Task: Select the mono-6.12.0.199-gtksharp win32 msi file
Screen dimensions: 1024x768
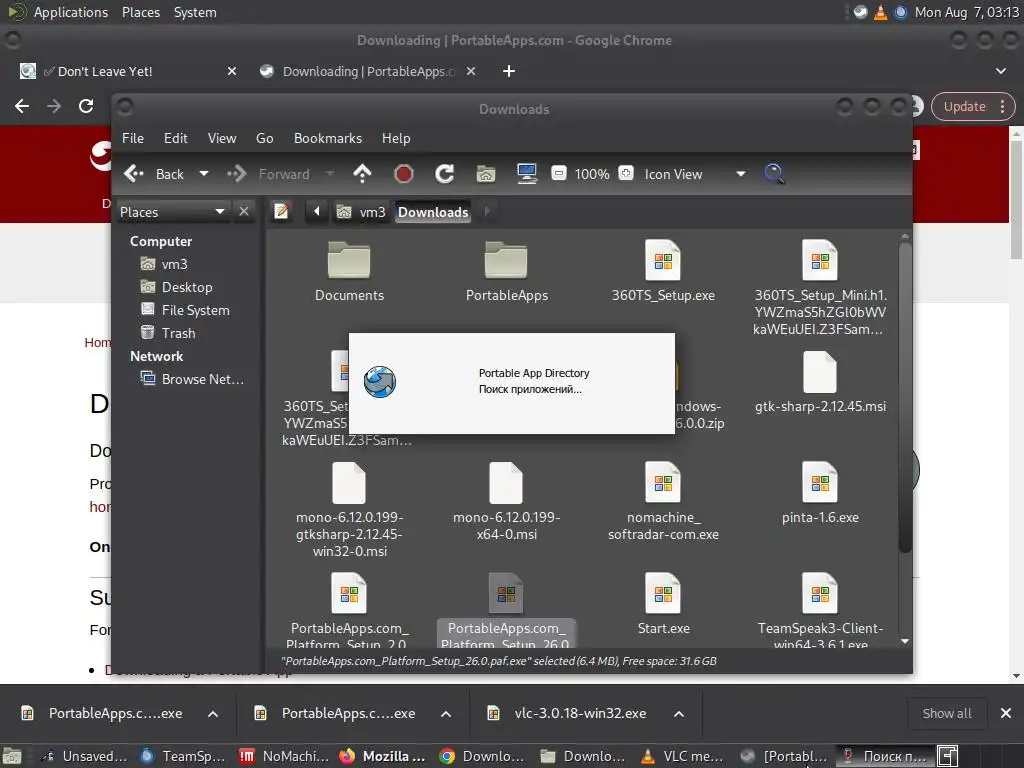Action: [x=349, y=483]
